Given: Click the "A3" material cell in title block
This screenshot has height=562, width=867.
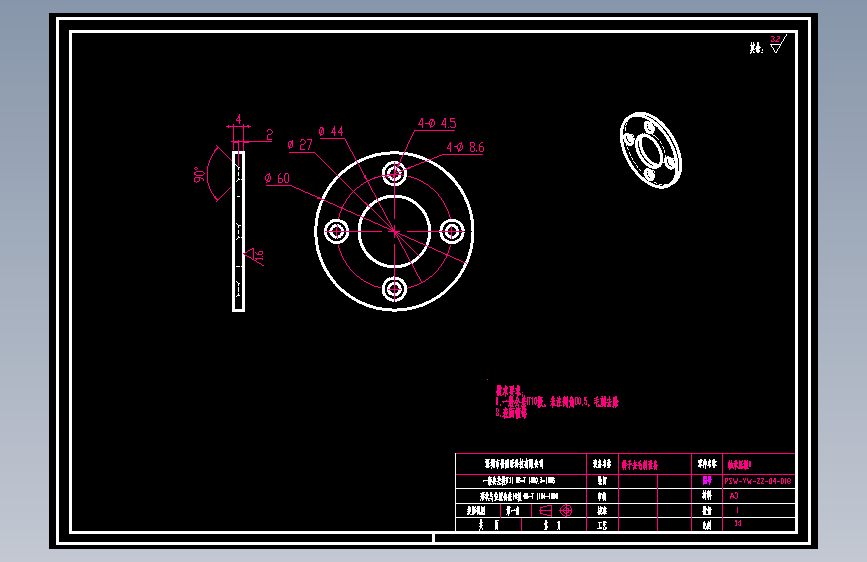Looking at the screenshot, I should pyautogui.click(x=734, y=496).
